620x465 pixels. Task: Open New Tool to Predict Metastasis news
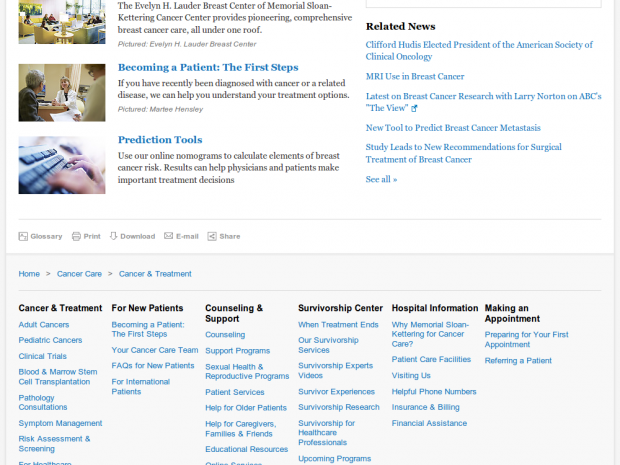point(453,128)
